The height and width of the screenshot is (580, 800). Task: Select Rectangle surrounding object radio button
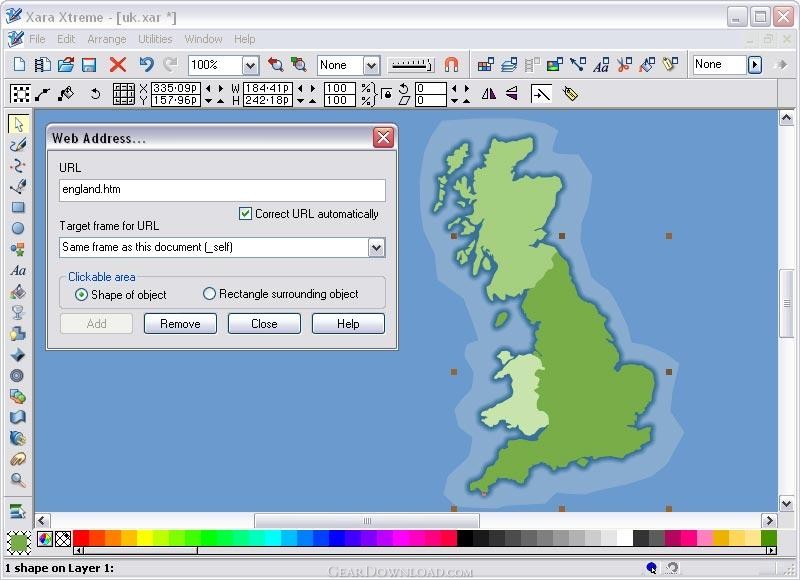[x=209, y=294]
